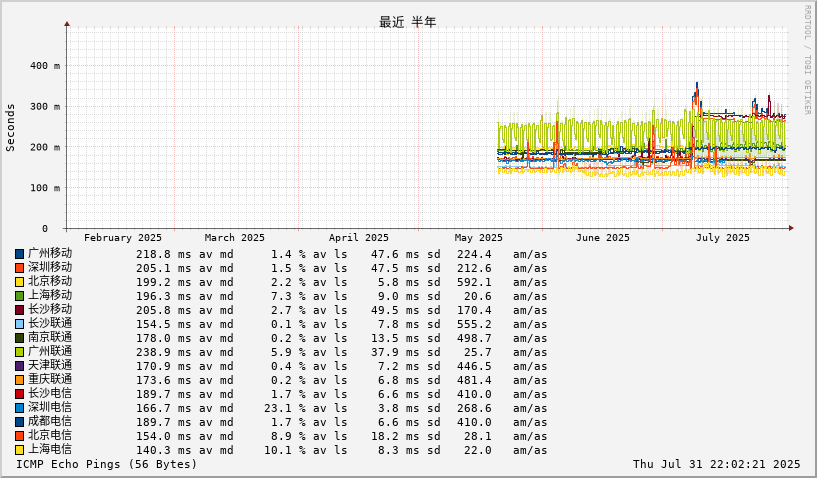The width and height of the screenshot is (817, 478).
Task: Select the 成都电信 legend swatch
Action: tap(20, 423)
